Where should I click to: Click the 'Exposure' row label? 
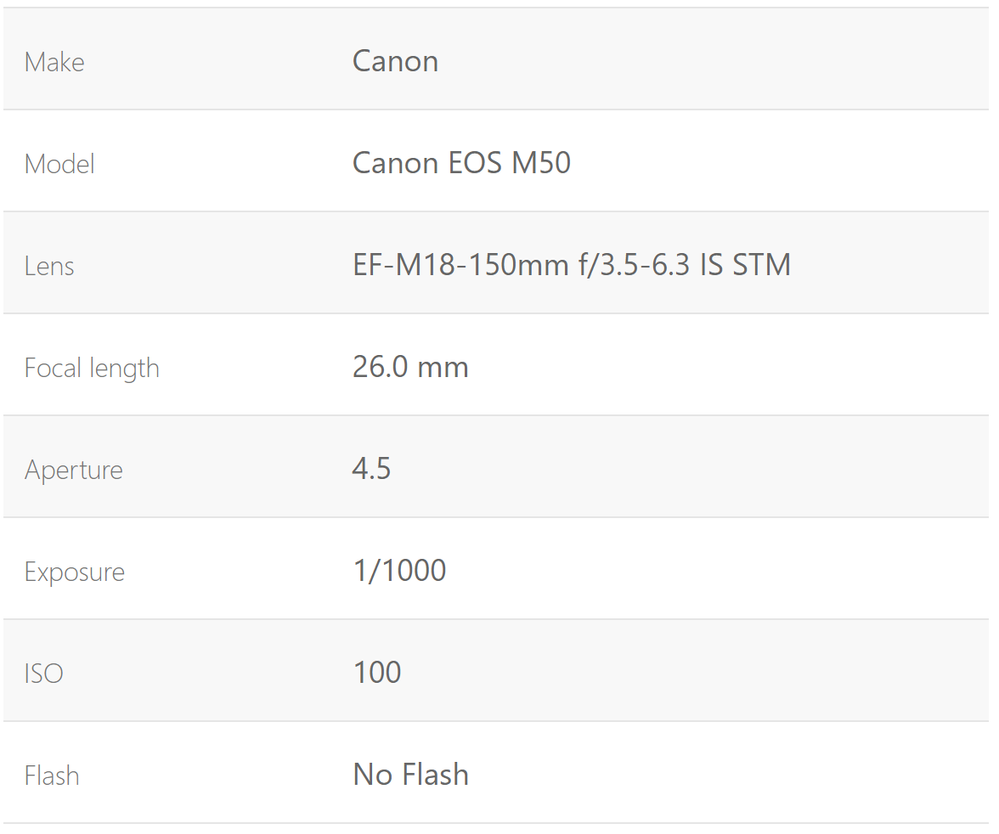[74, 572]
